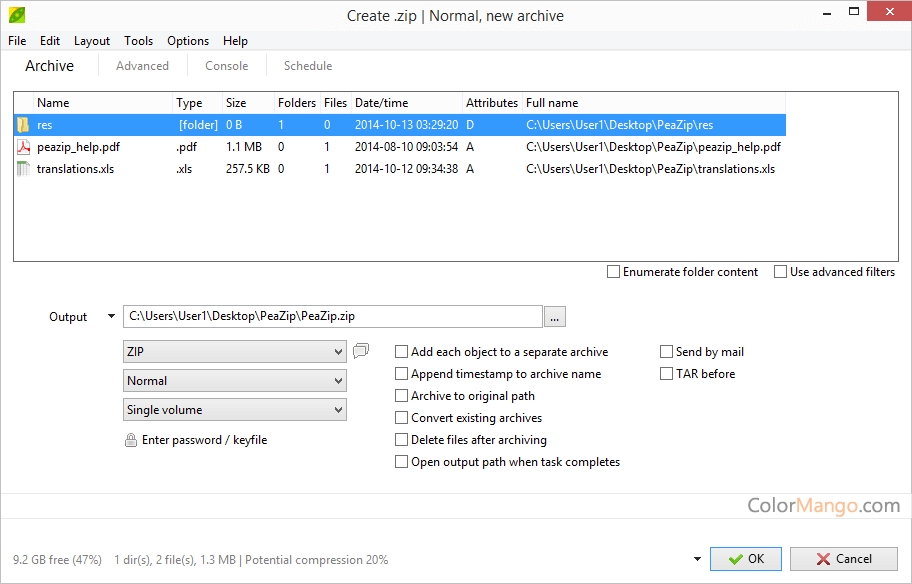
Task: Click date 2014-08-10 09:03:54
Action: pyautogui.click(x=407, y=147)
